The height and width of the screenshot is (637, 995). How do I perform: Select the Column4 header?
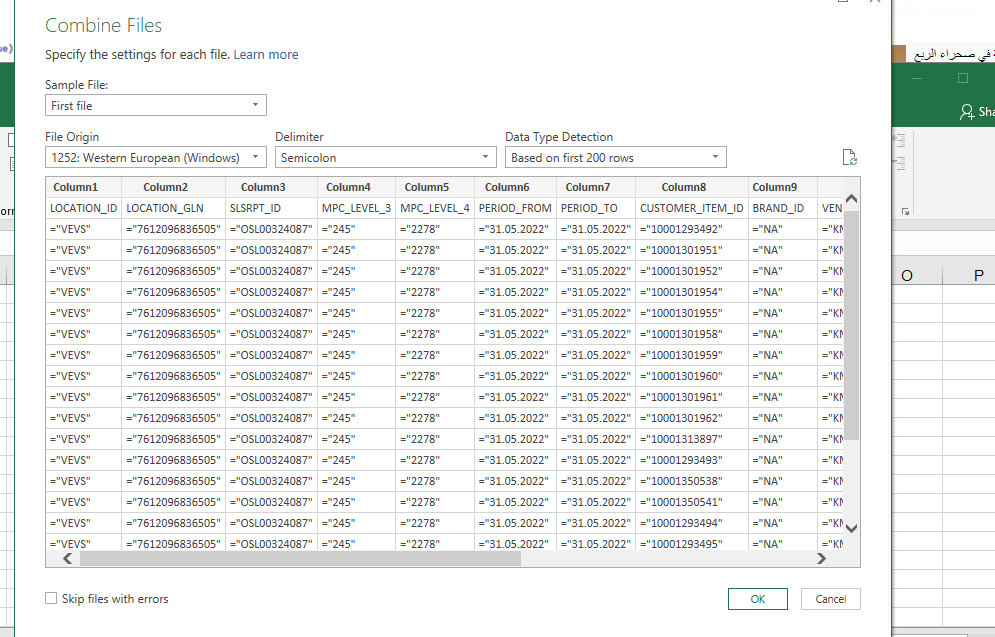[x=356, y=187]
